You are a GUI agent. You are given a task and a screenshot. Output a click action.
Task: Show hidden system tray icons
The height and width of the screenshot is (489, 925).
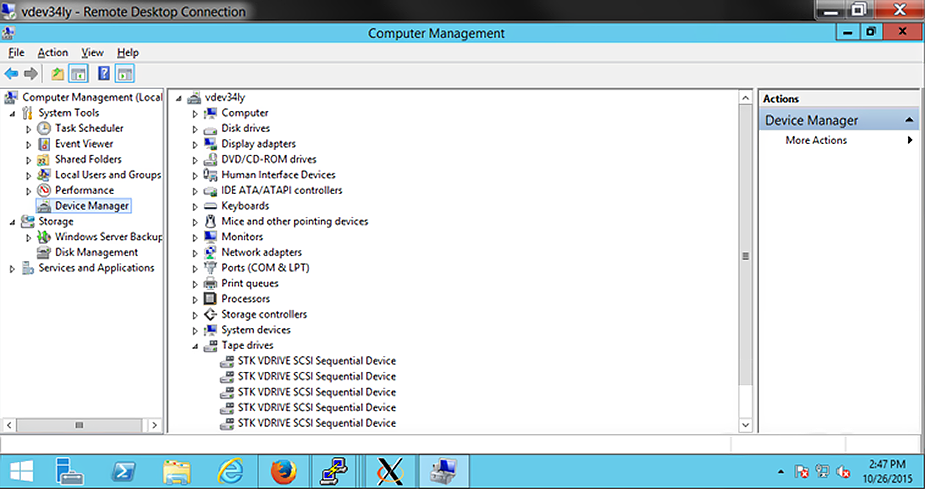tap(780, 471)
